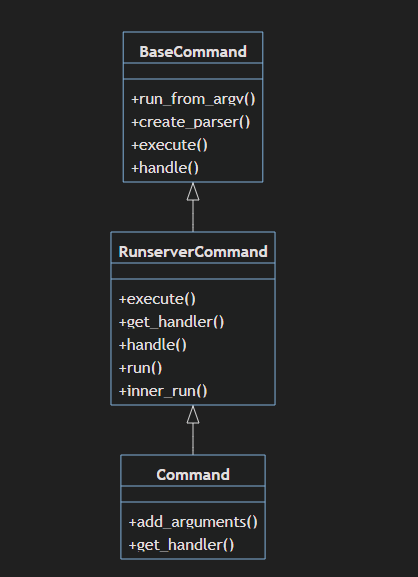Click the +run() method
This screenshot has width=418, height=577.
[x=140, y=368]
